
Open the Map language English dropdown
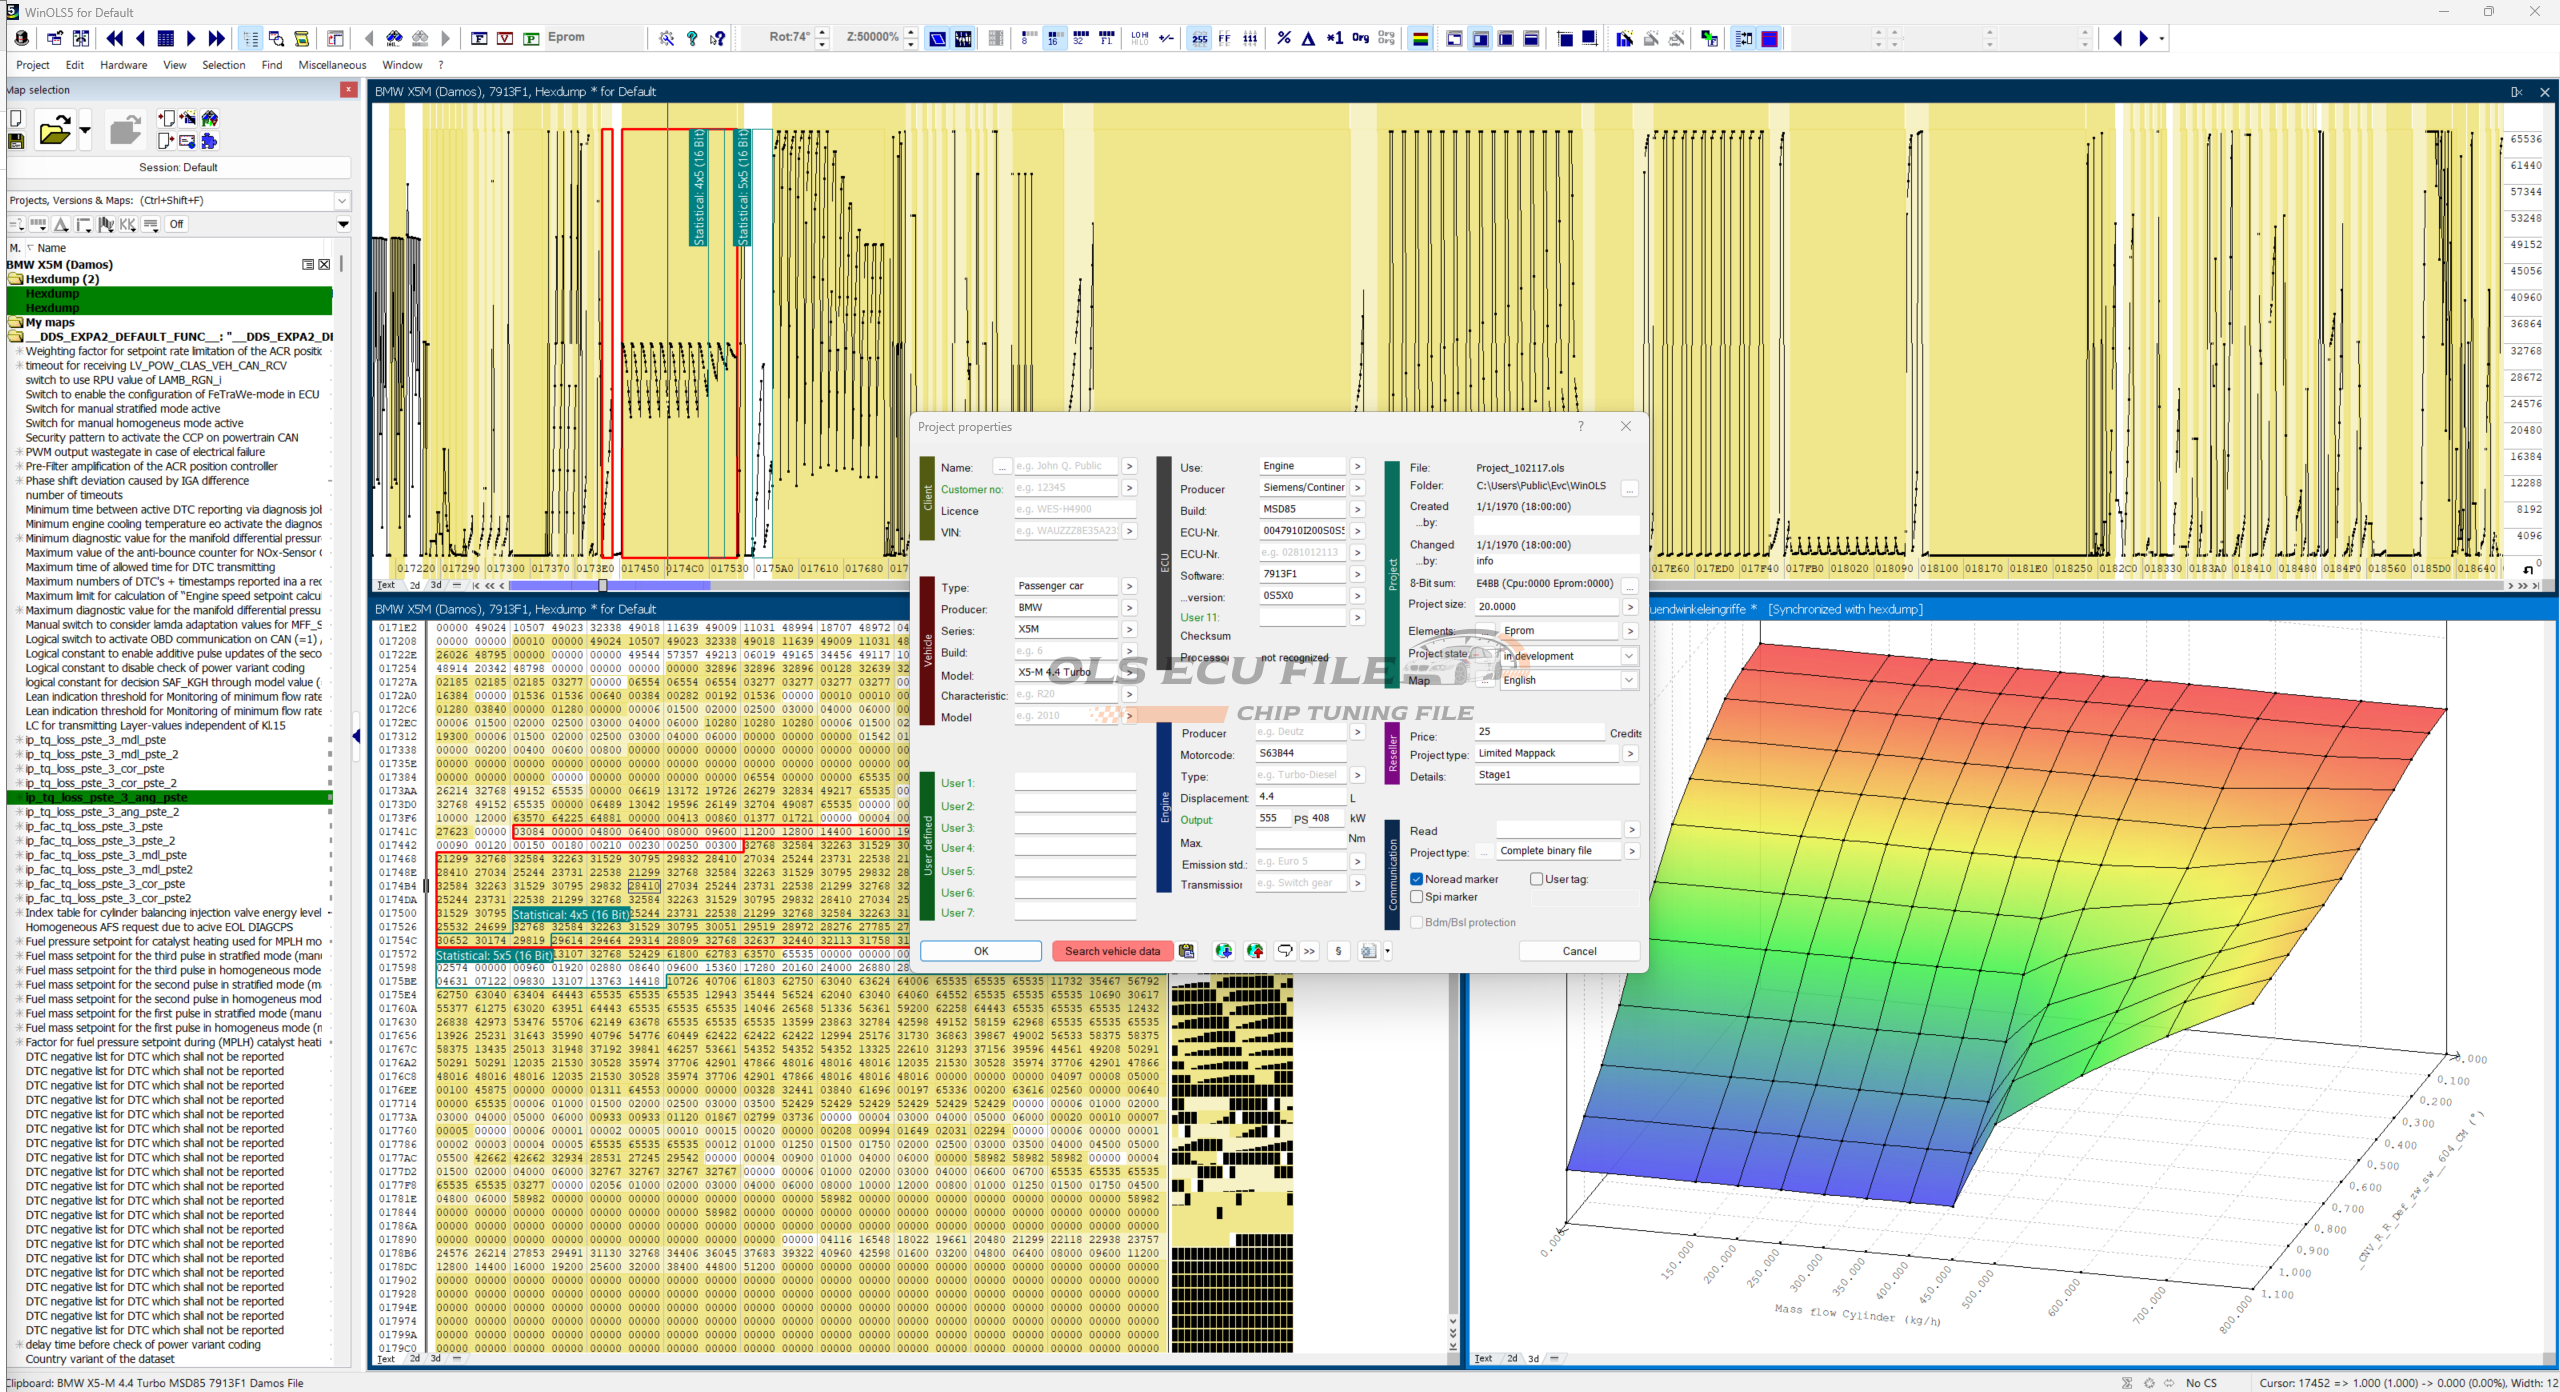point(1629,680)
